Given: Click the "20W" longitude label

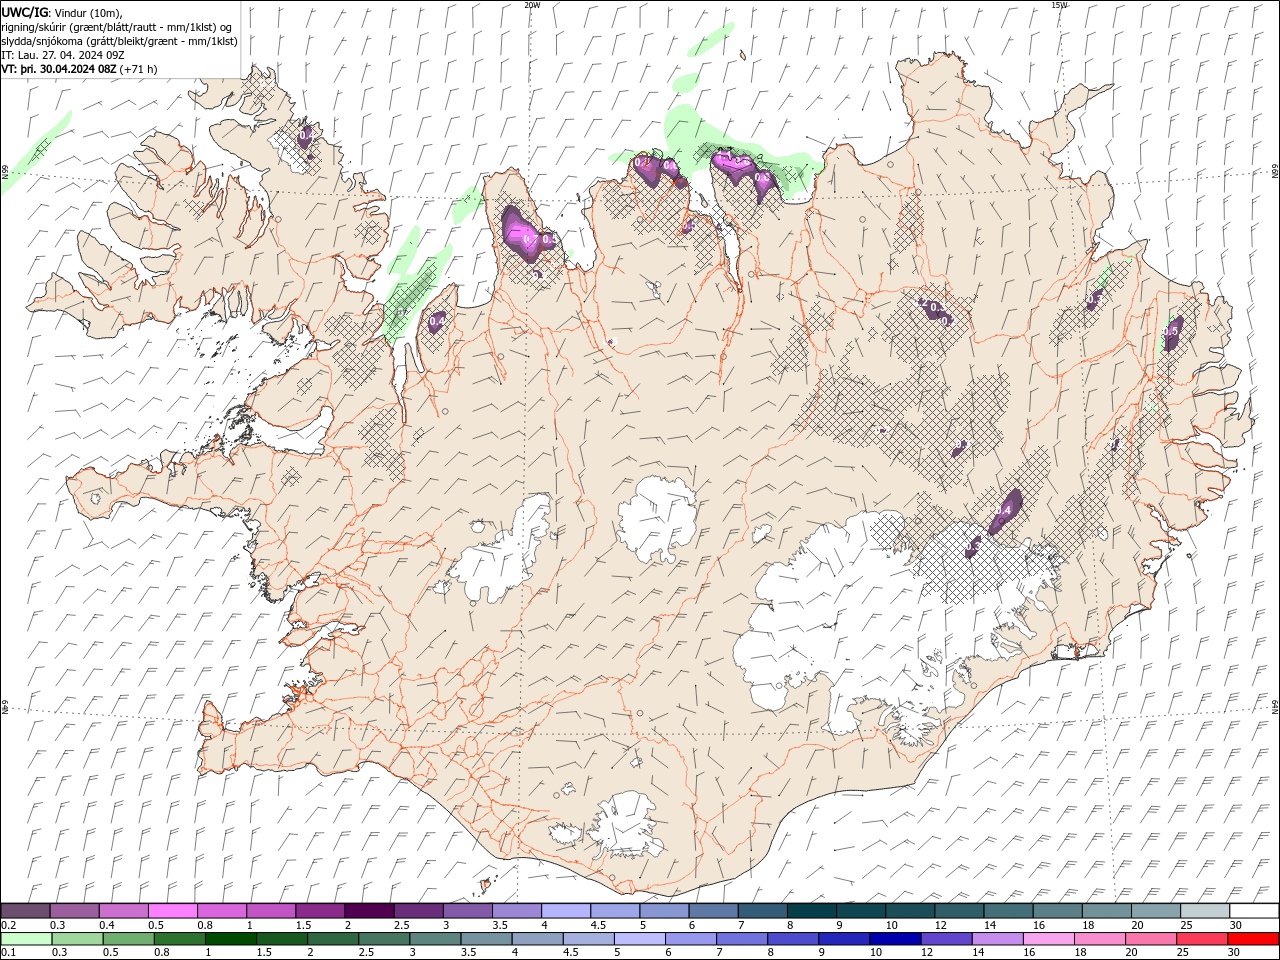Looking at the screenshot, I should (532, 5).
